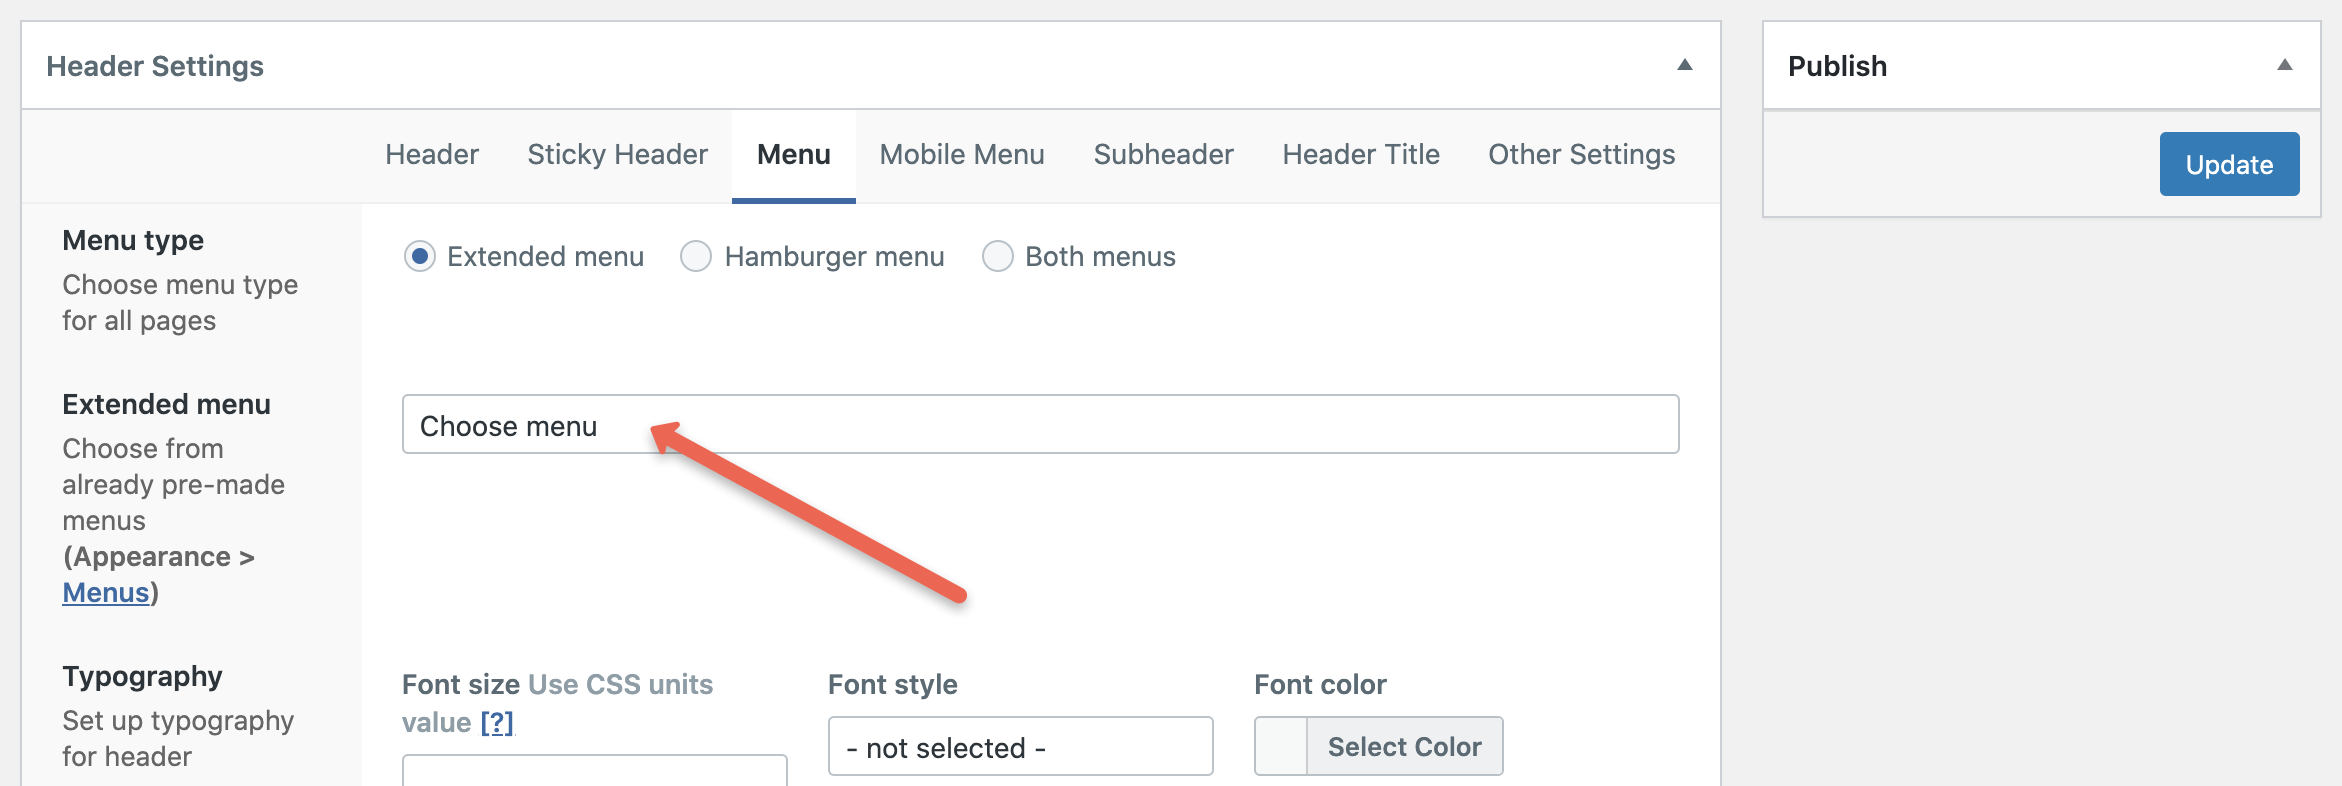The image size is (2342, 786).
Task: Select Hamburger menu radio option
Action: pyautogui.click(x=696, y=257)
